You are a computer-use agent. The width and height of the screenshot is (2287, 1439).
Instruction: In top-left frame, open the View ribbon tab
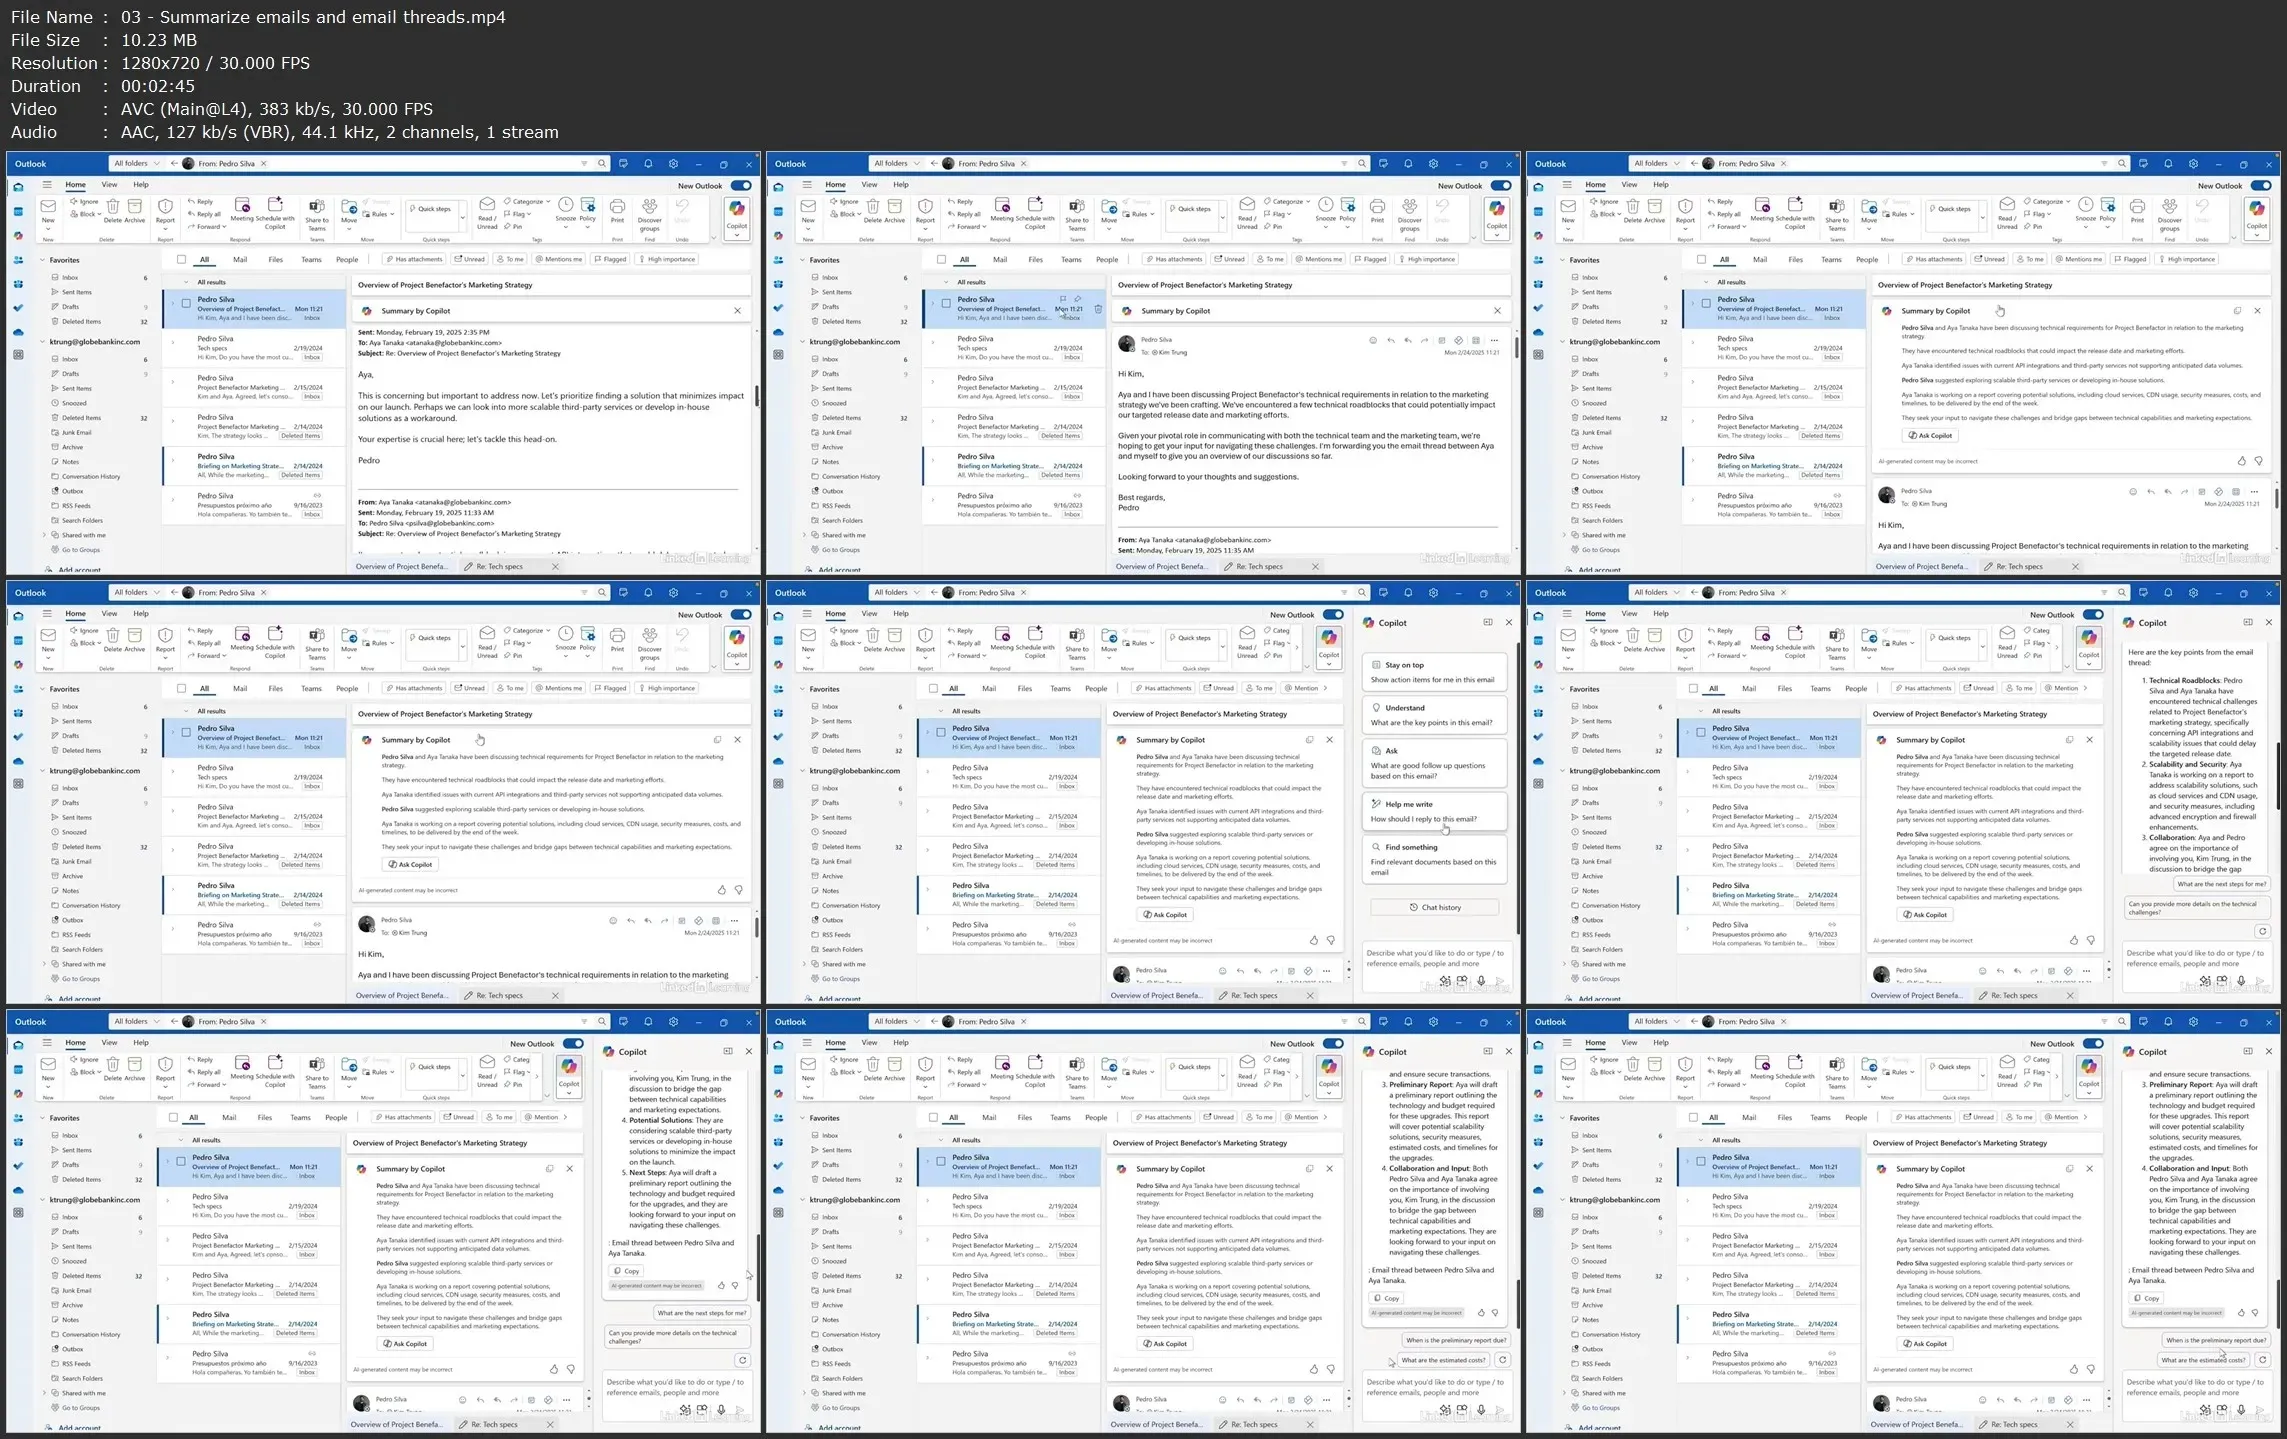click(x=109, y=185)
